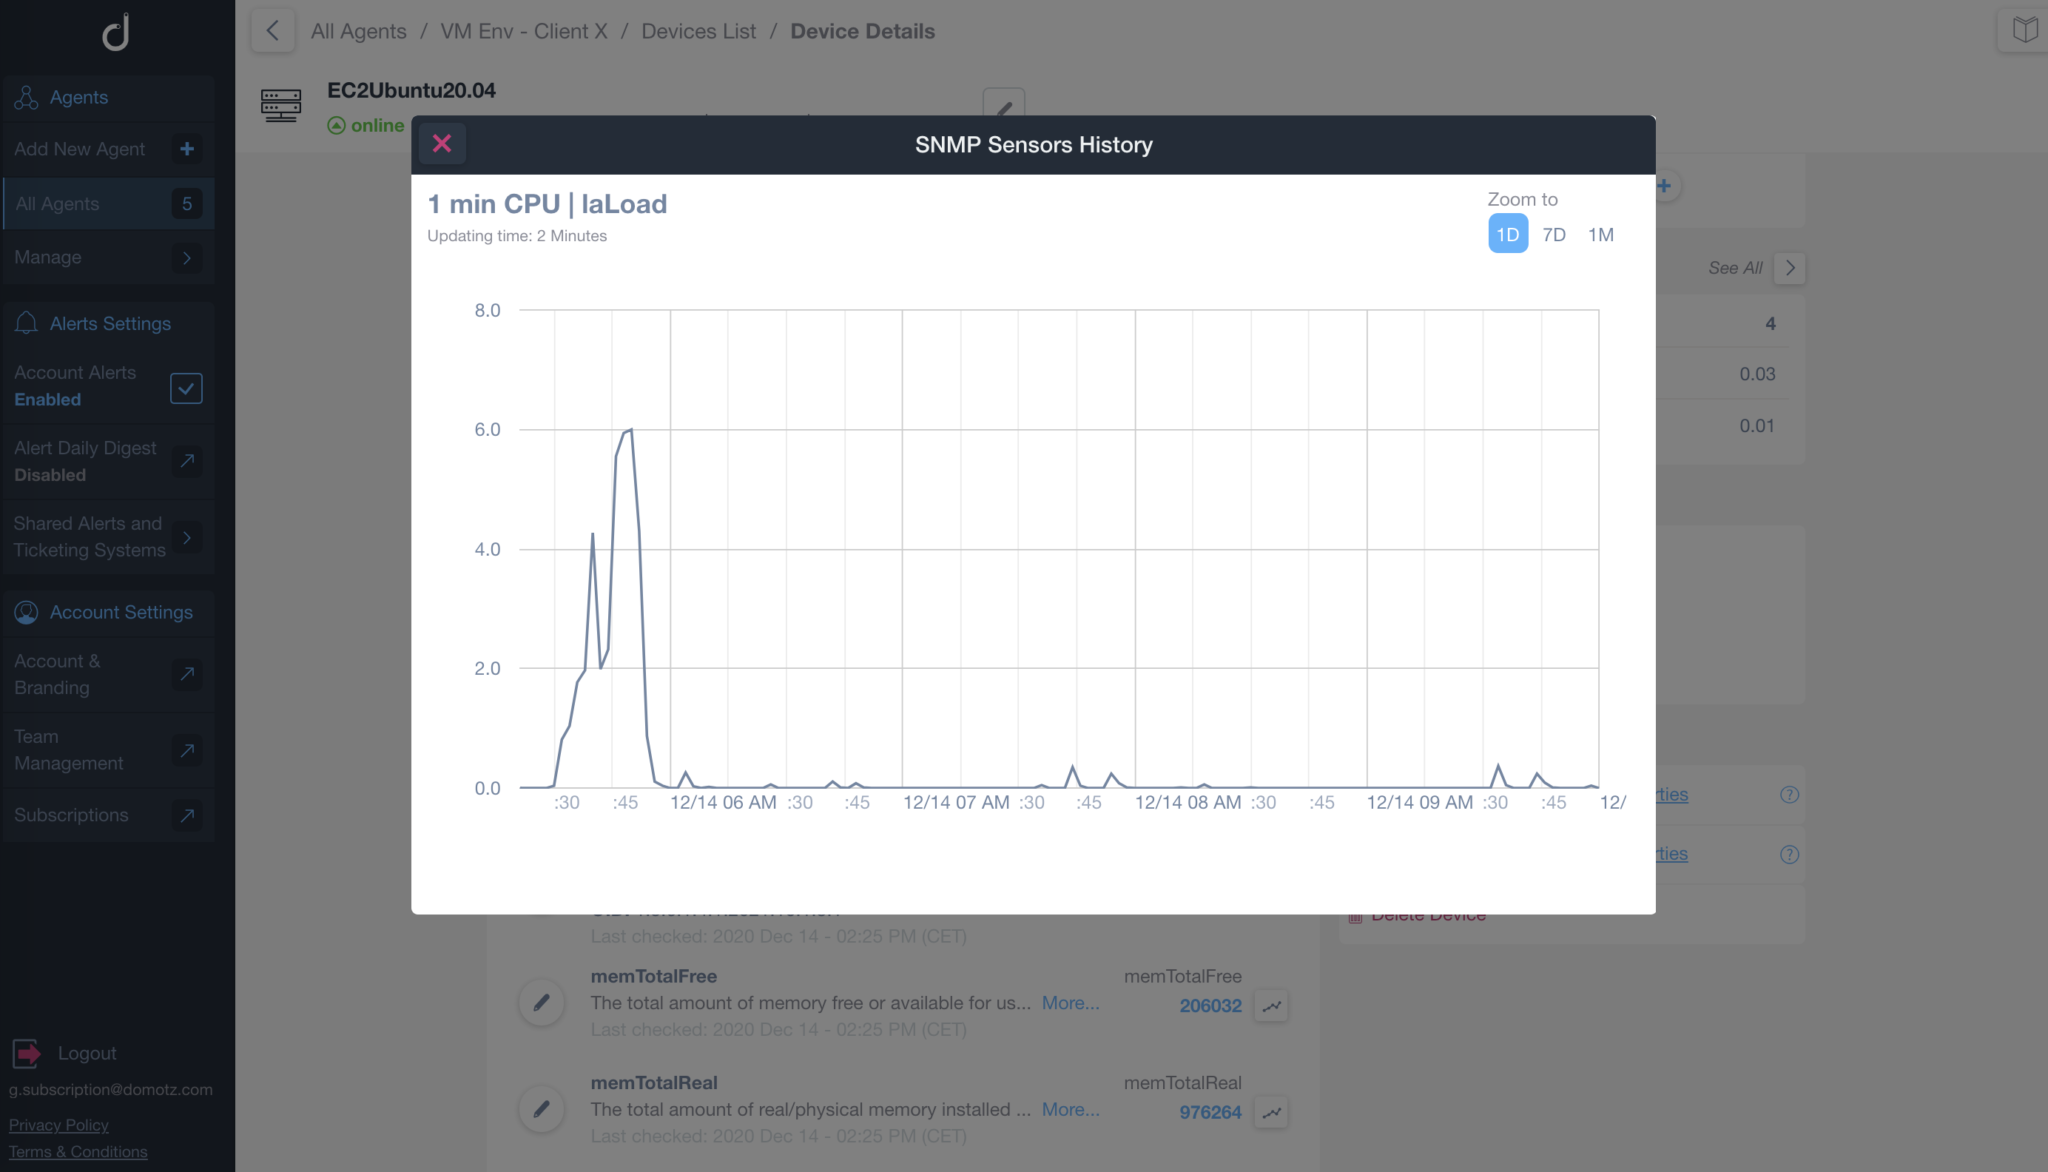
Task: Open the Privacy Policy link
Action: pos(59,1125)
